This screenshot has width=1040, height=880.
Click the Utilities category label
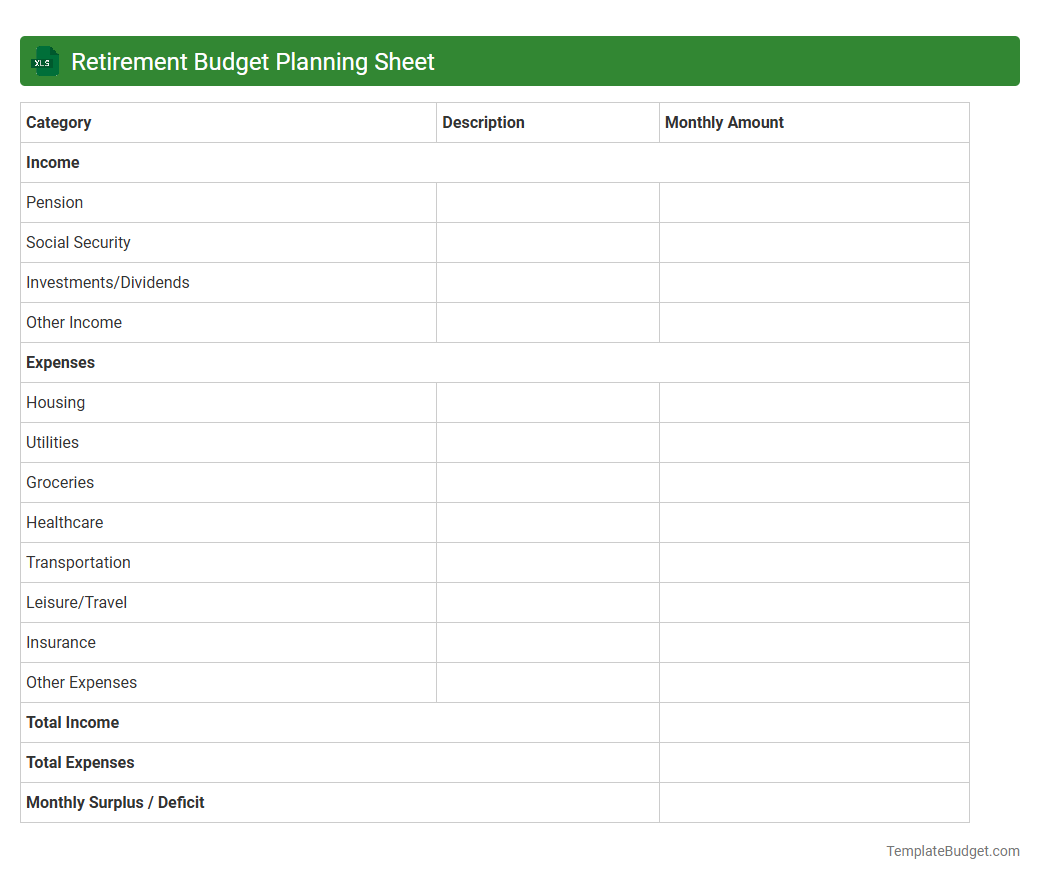click(x=52, y=442)
